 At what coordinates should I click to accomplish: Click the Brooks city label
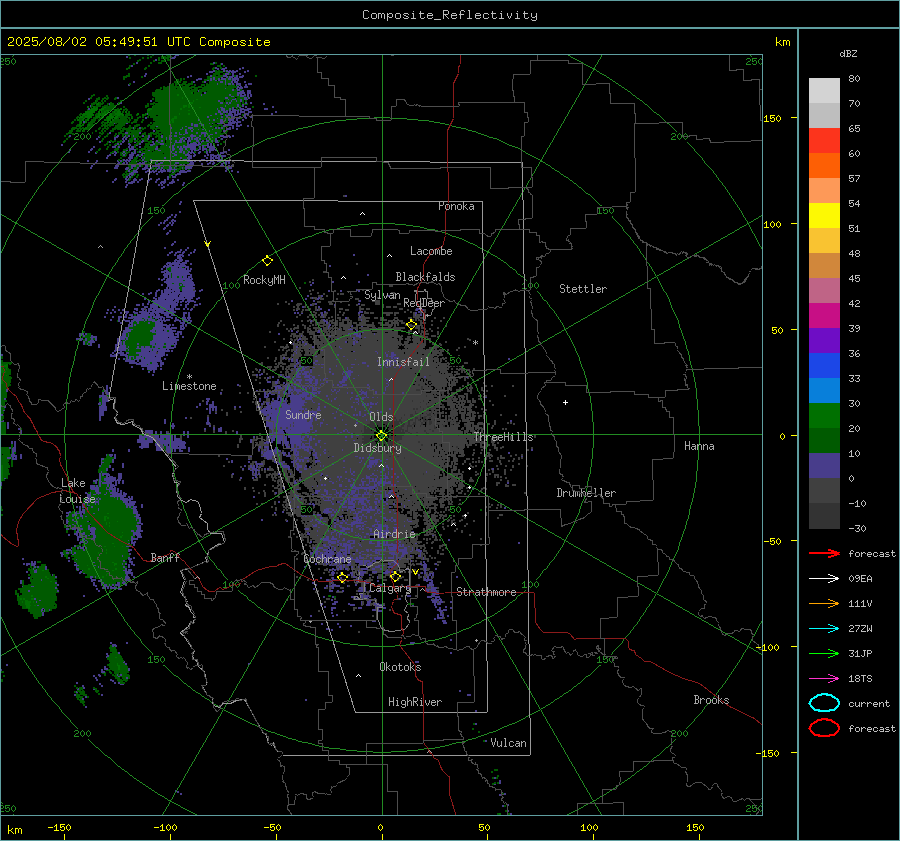tap(711, 700)
